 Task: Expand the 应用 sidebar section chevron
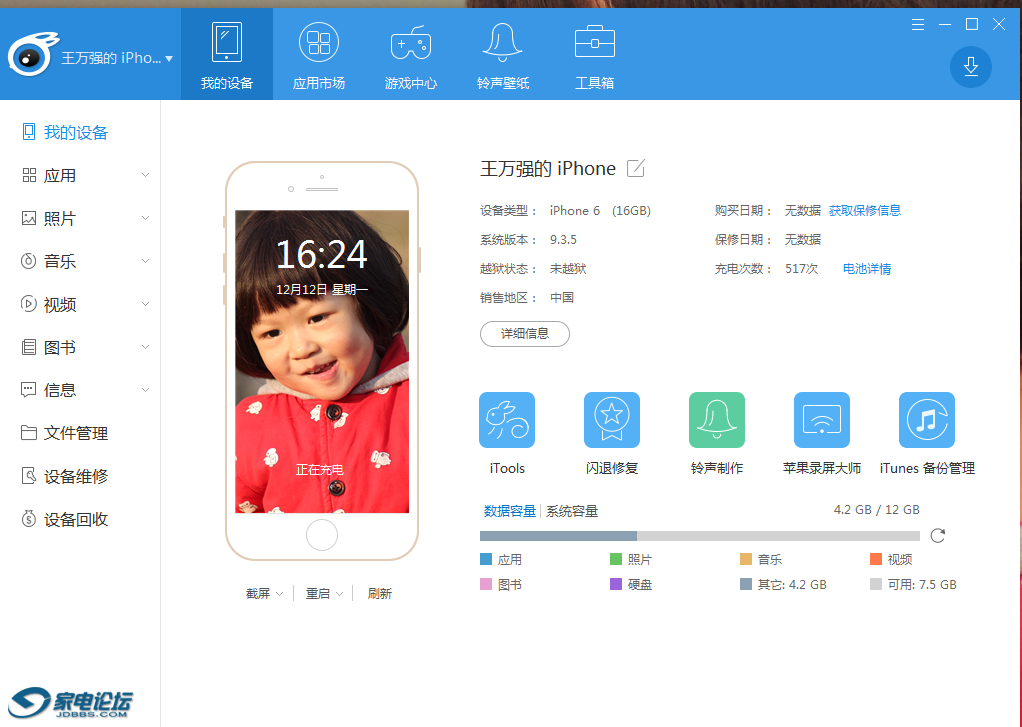pos(145,175)
